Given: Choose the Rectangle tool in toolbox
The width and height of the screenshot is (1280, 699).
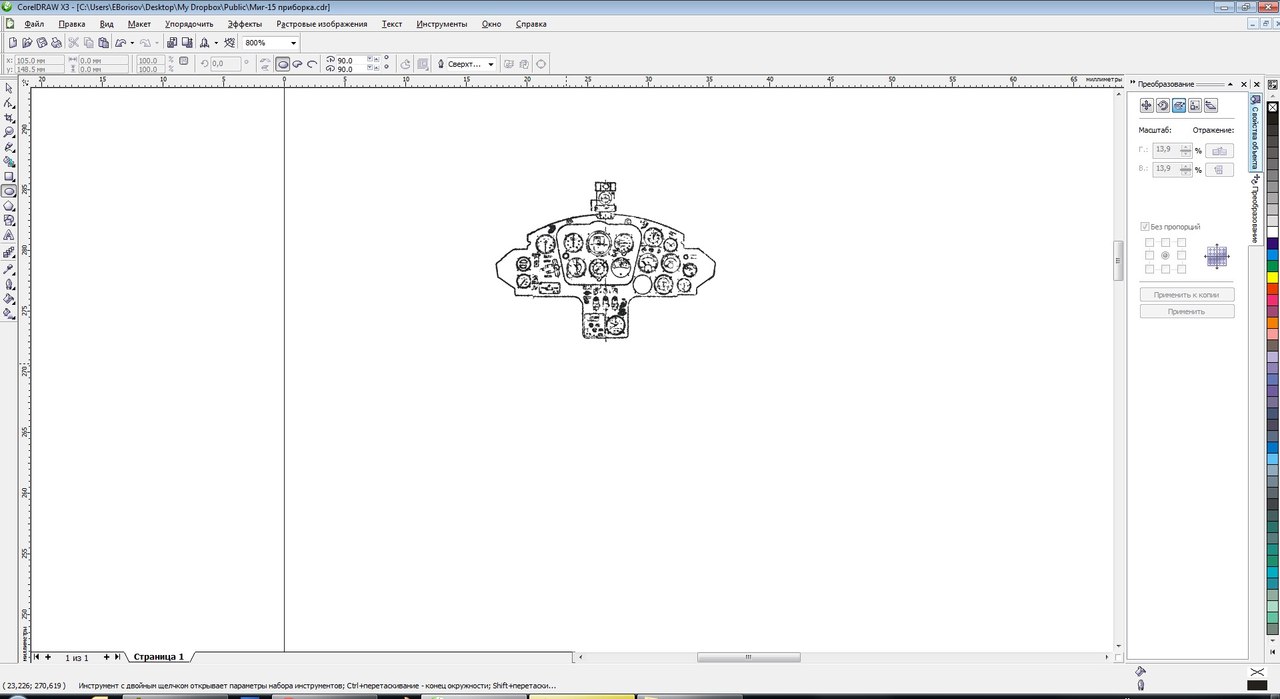Looking at the screenshot, I should (9, 176).
